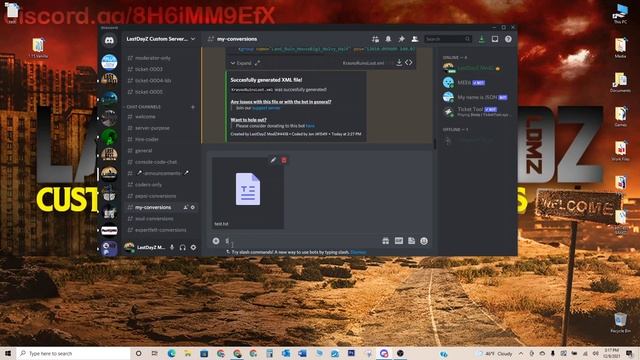Click the Discord update download icon
Screen dimensions: 640x360
point(482,39)
